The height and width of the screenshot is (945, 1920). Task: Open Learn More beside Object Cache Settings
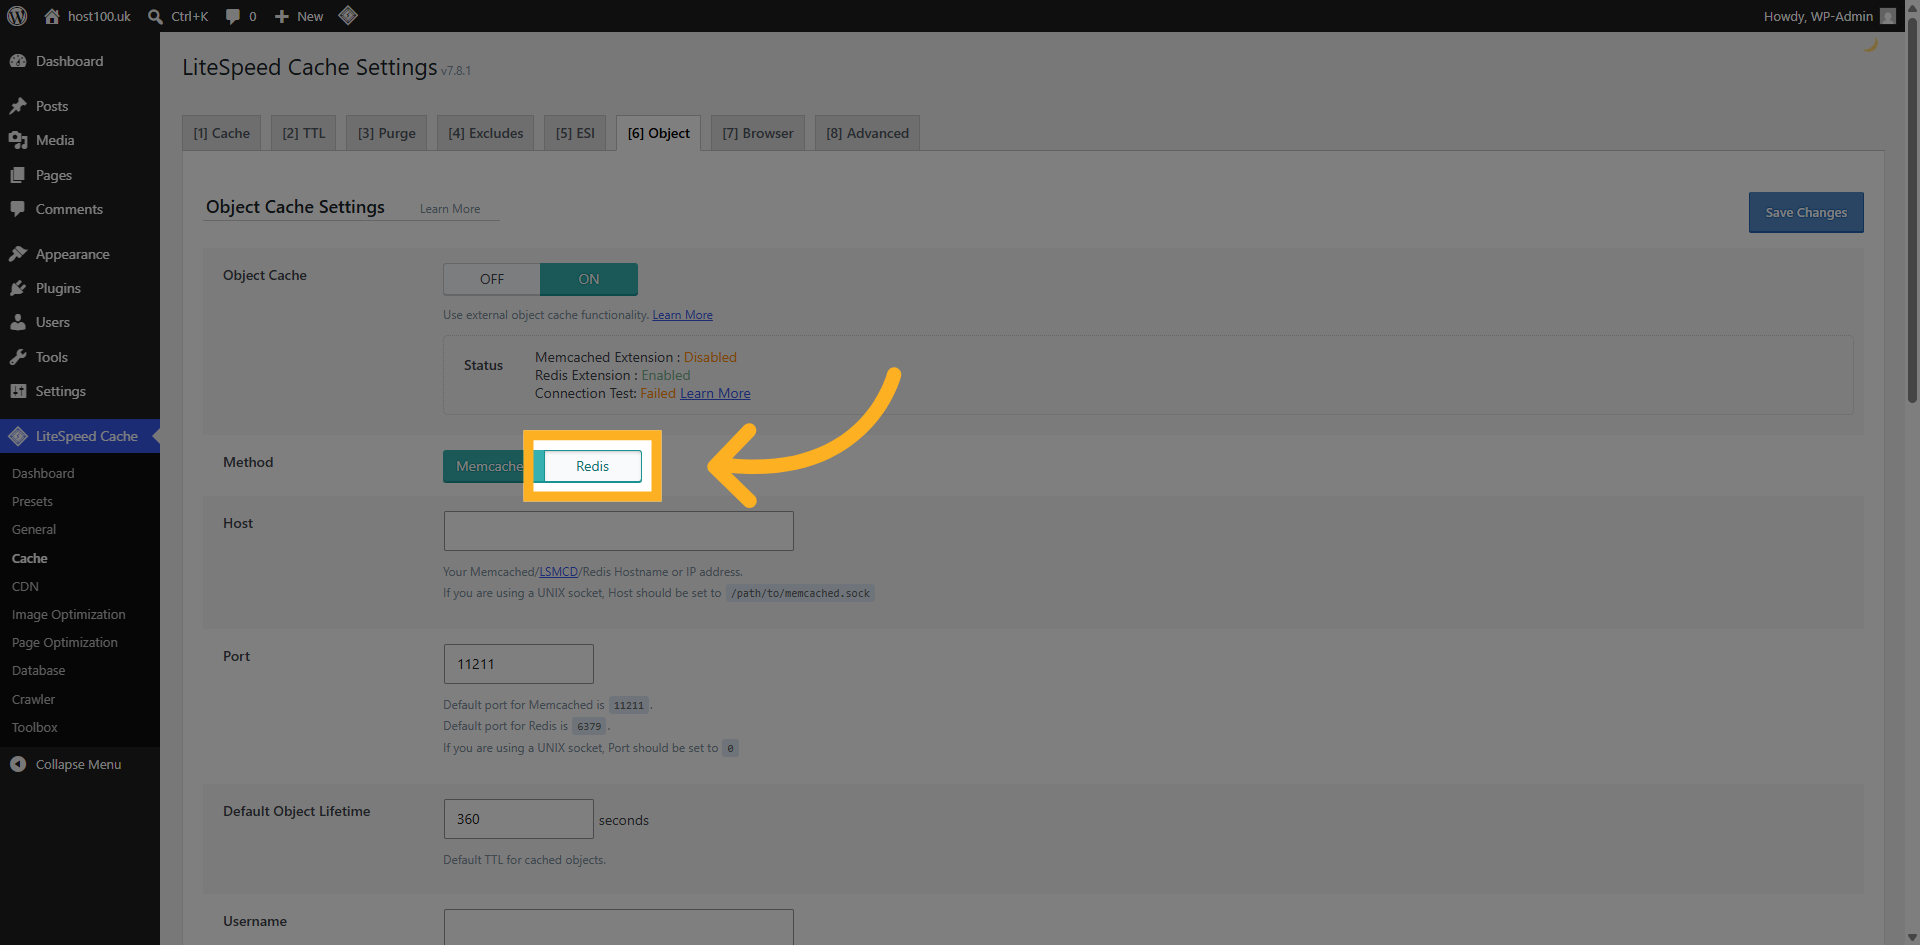(x=450, y=209)
